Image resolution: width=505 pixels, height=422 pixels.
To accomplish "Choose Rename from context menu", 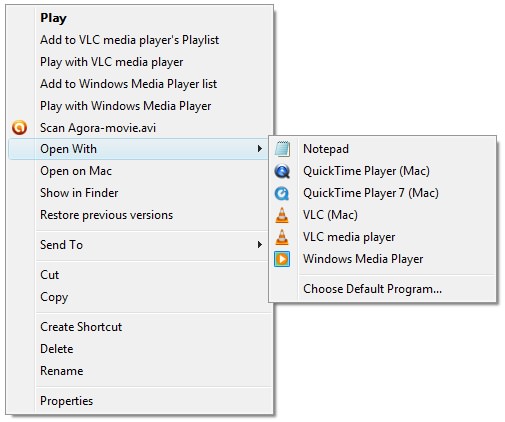I will [x=62, y=371].
